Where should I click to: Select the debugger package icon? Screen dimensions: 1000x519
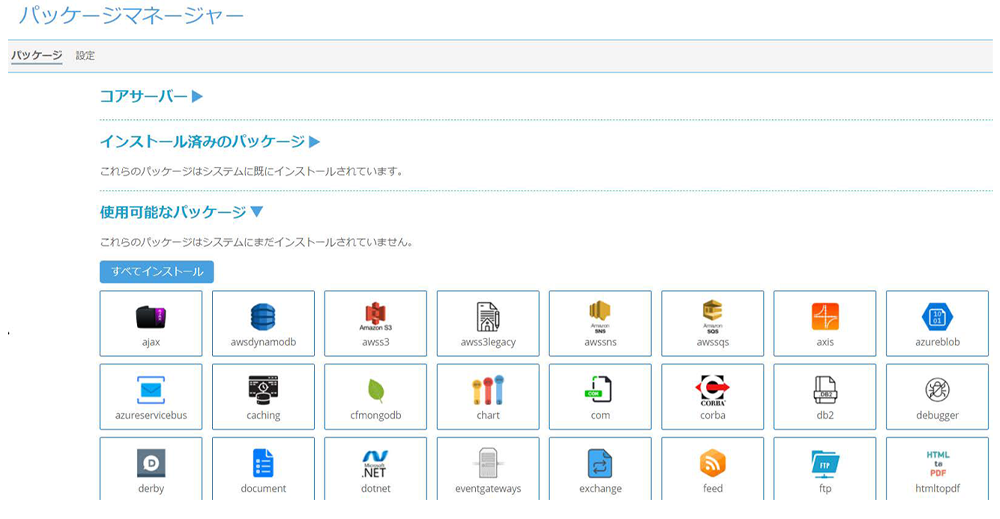937,390
